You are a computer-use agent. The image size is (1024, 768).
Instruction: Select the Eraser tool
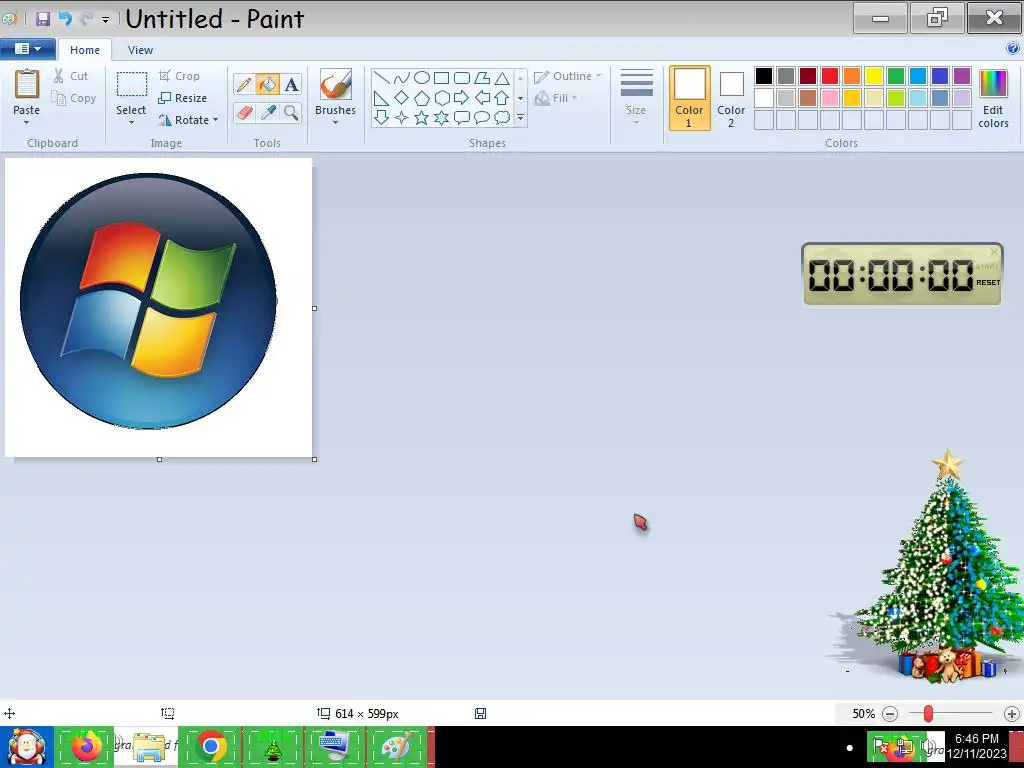click(244, 112)
